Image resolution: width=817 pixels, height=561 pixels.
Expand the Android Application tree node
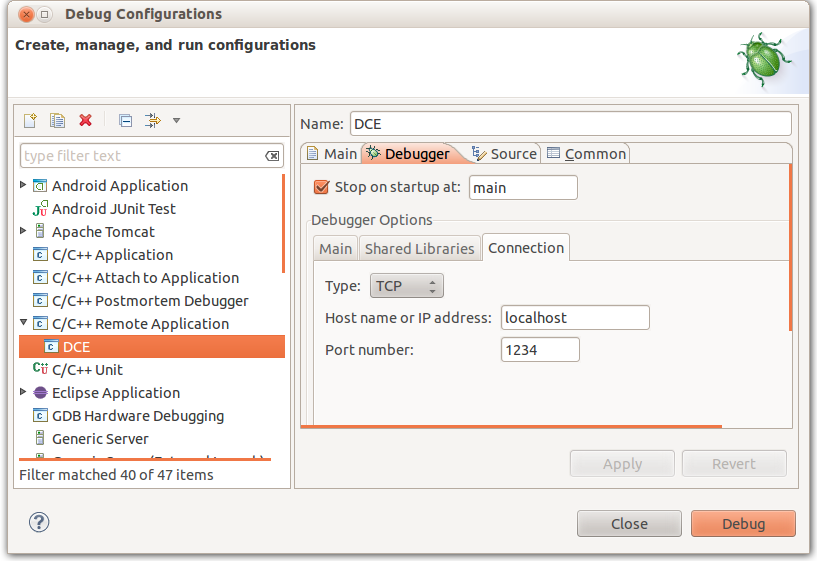(x=23, y=184)
